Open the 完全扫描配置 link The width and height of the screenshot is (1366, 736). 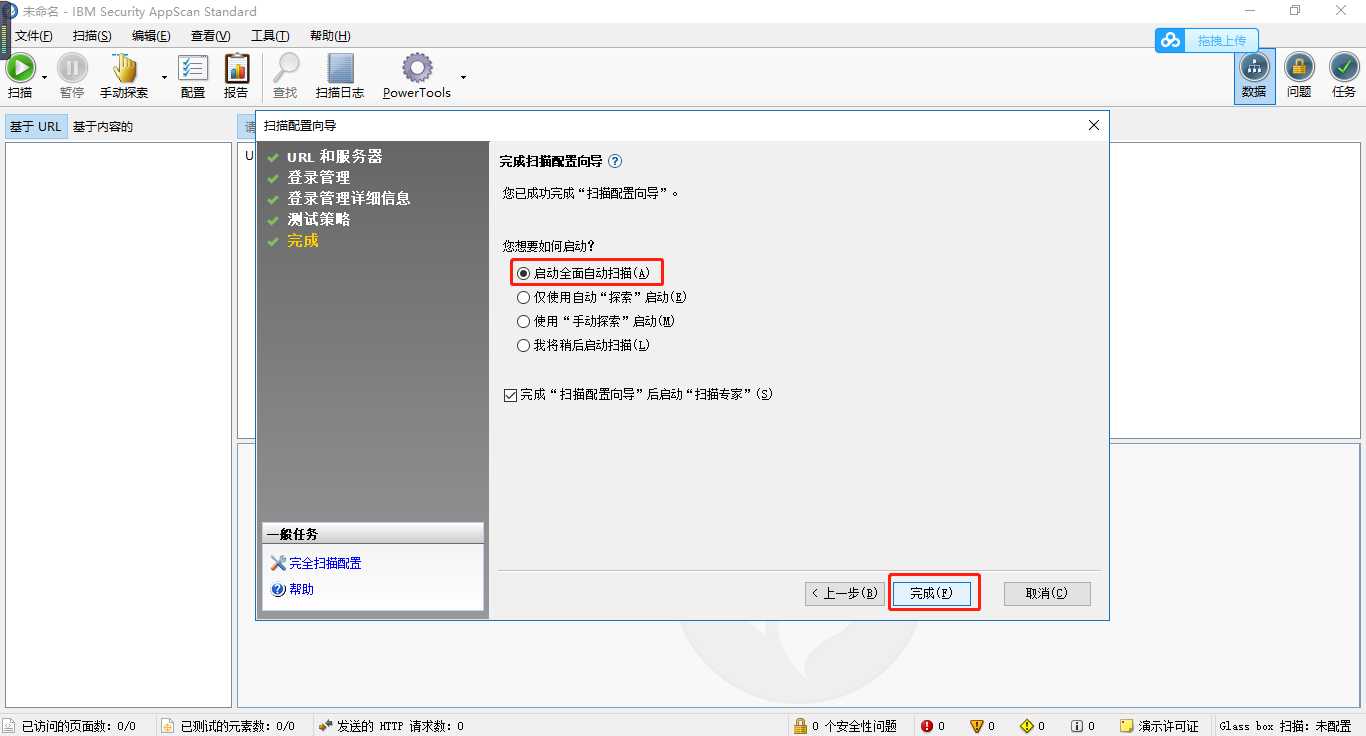click(x=325, y=563)
